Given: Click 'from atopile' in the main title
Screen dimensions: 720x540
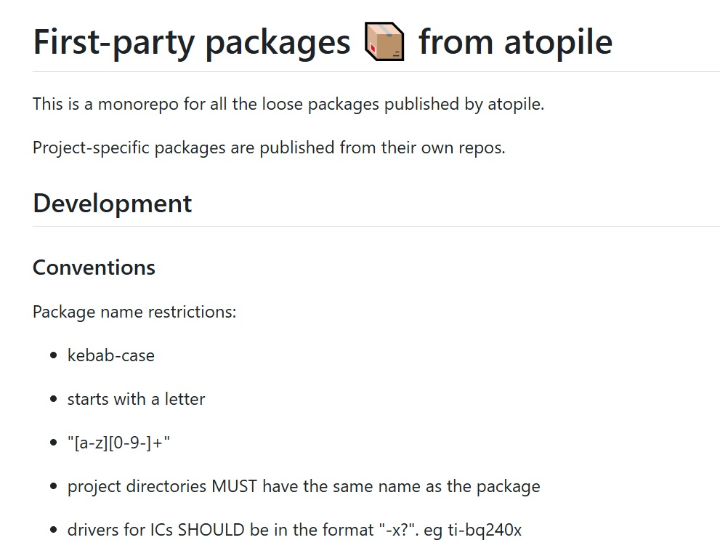Looking at the screenshot, I should pos(515,42).
